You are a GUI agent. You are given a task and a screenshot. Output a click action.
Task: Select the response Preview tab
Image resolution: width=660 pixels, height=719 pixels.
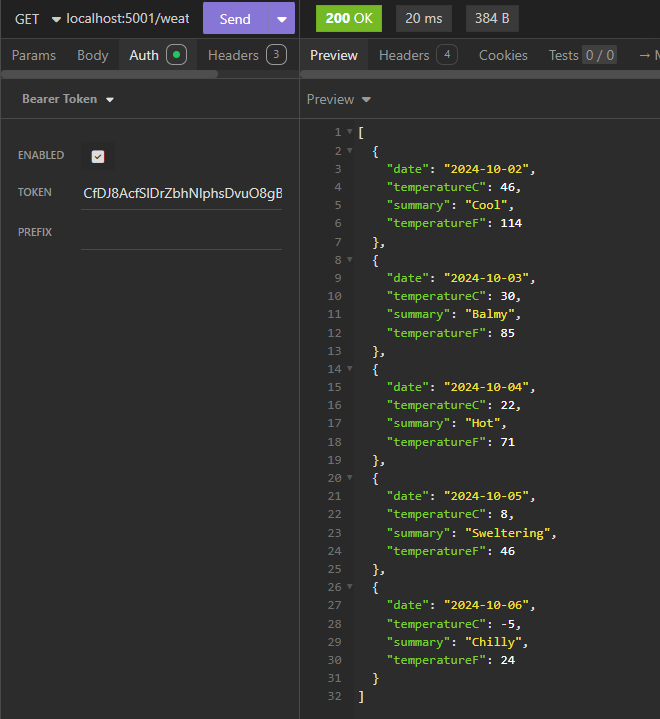(333, 55)
